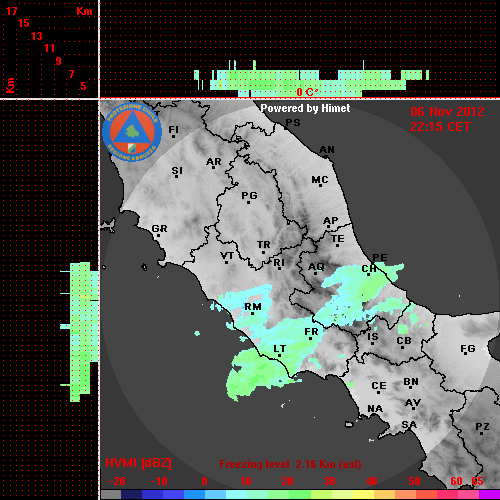
Task: Click the TE city marker on the map
Action: click(337, 246)
